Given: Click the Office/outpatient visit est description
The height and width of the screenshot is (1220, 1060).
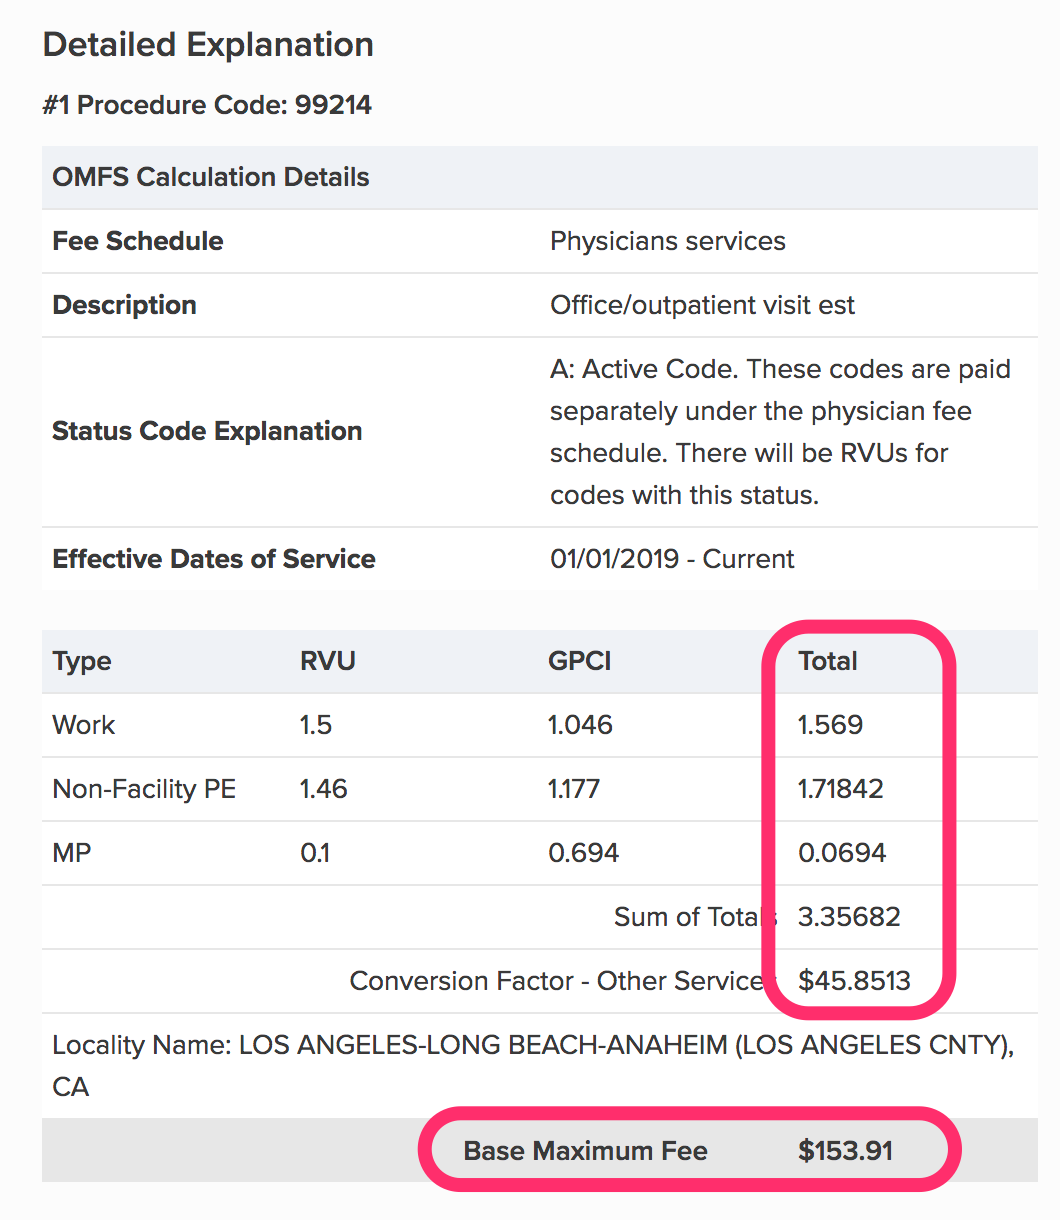Looking at the screenshot, I should click(702, 305).
